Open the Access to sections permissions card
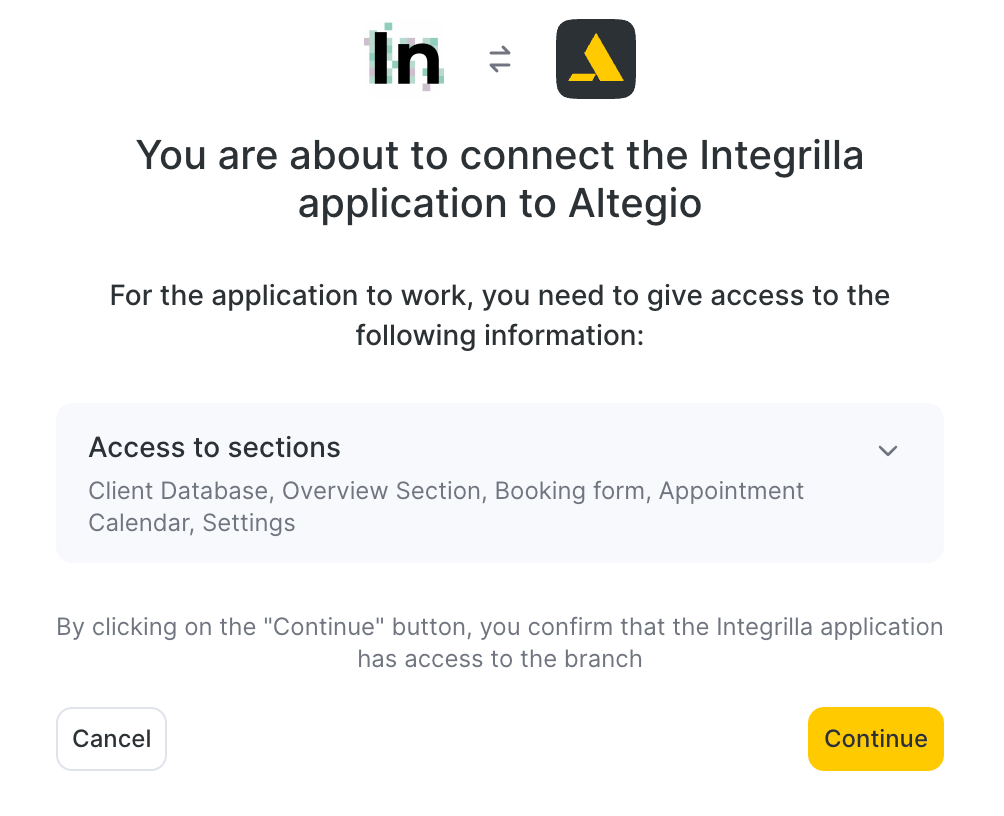Image resolution: width=1004 pixels, height=816 pixels. [x=500, y=483]
